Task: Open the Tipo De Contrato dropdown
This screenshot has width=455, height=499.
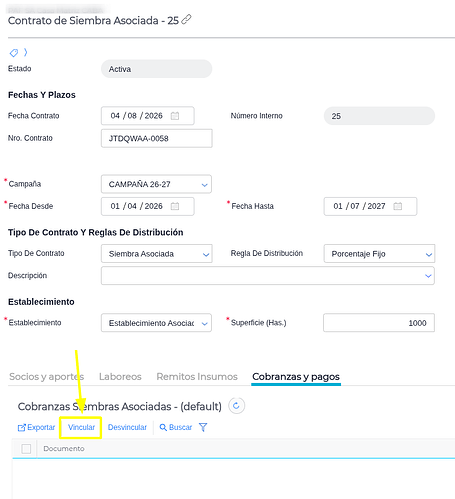Action: [157, 254]
